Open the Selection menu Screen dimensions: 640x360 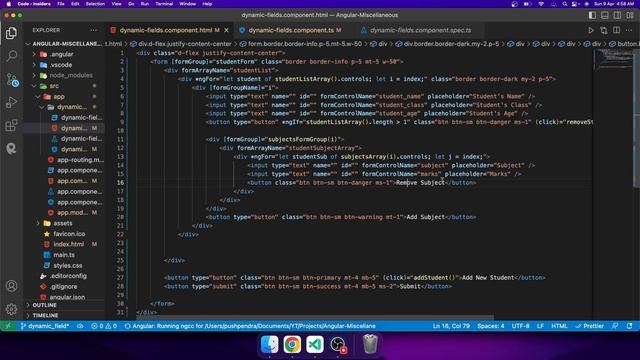click(95, 4)
